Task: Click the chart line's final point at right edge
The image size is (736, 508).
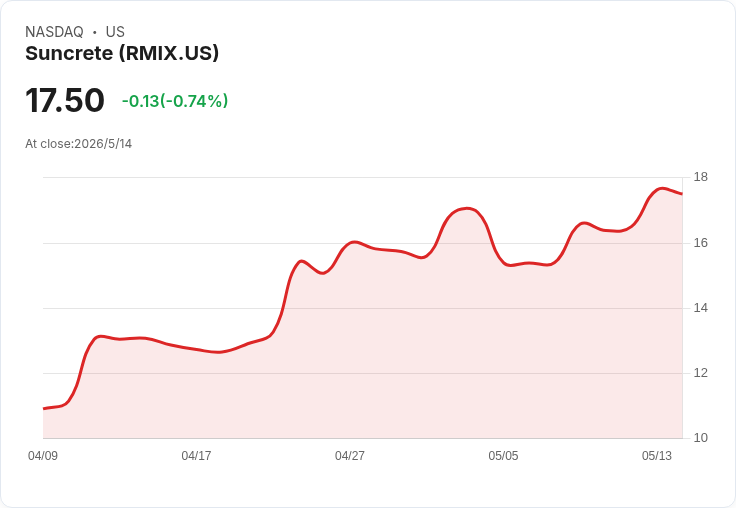Action: click(682, 193)
